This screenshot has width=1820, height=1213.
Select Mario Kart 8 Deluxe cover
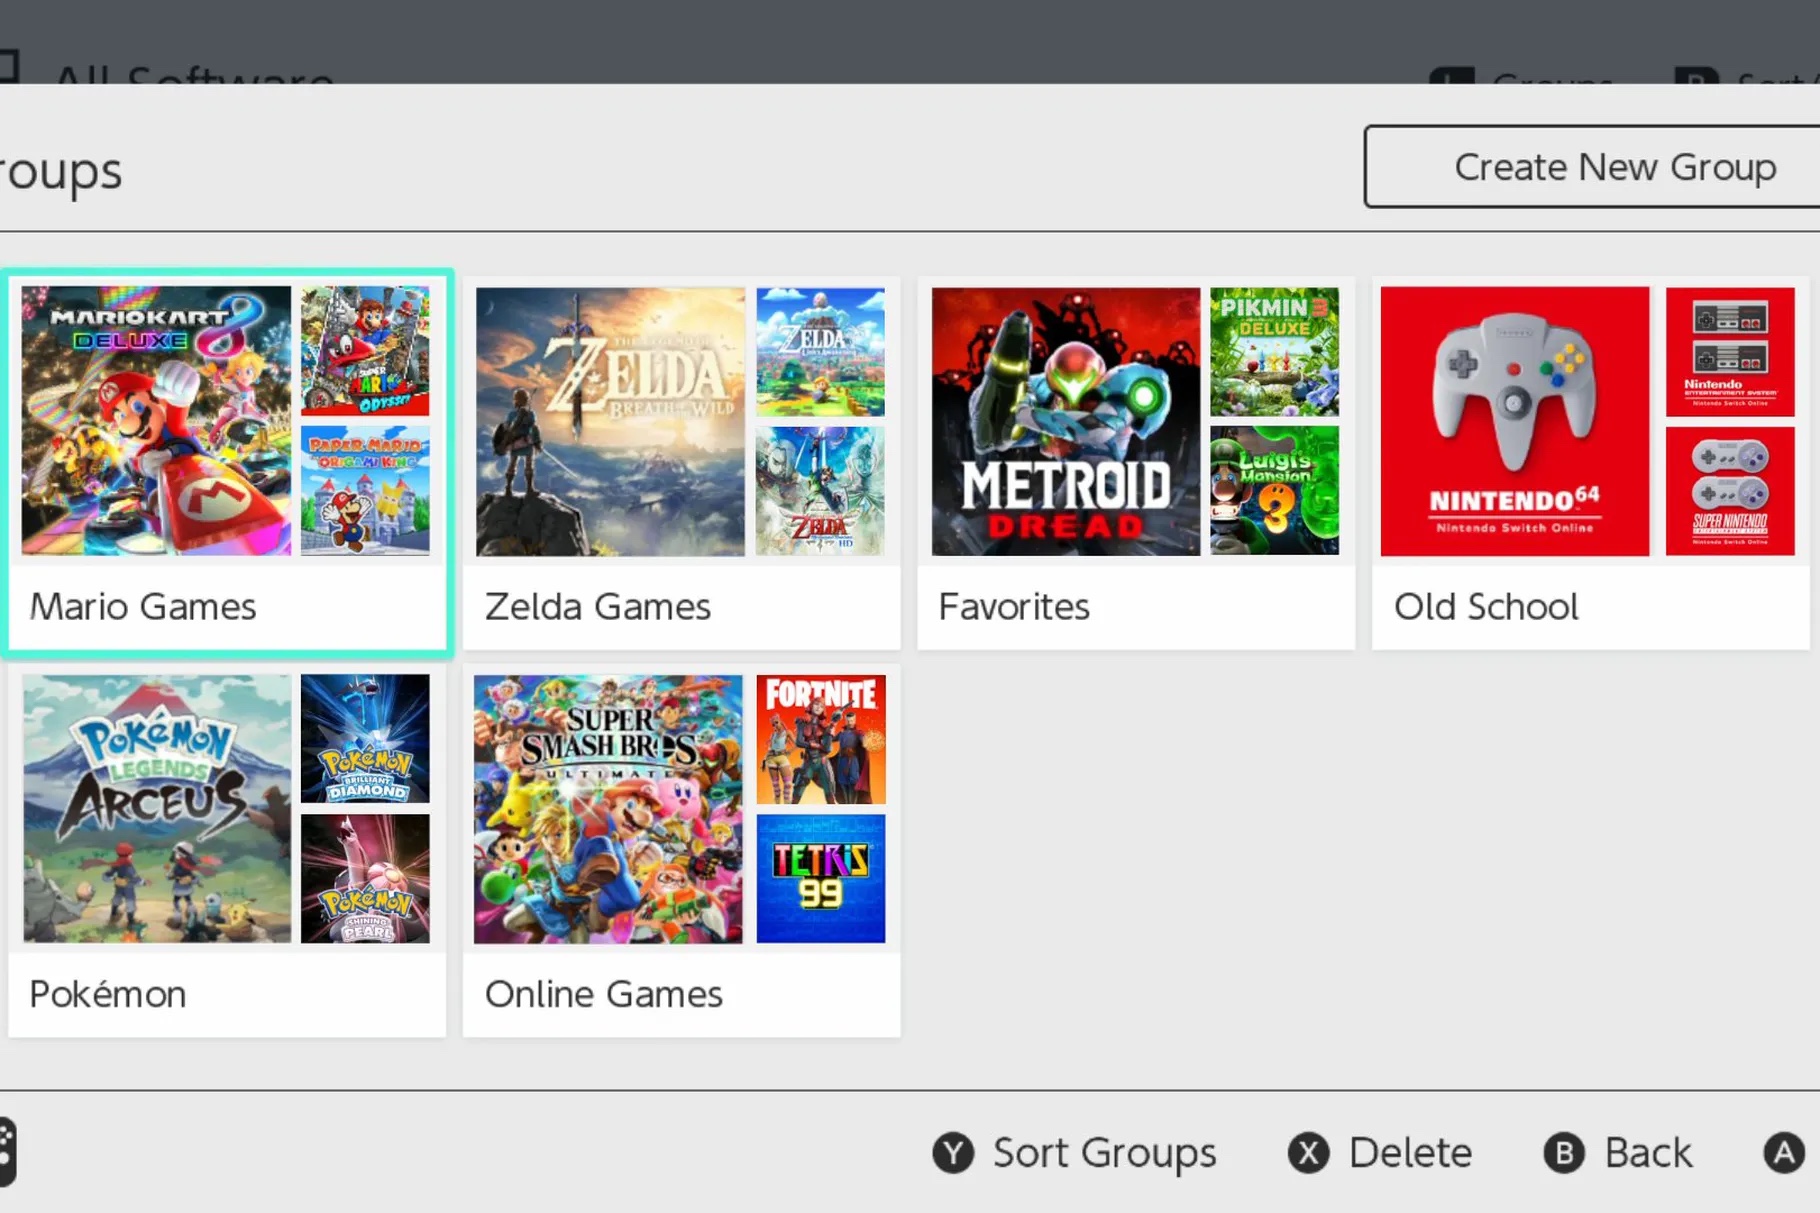coord(156,421)
